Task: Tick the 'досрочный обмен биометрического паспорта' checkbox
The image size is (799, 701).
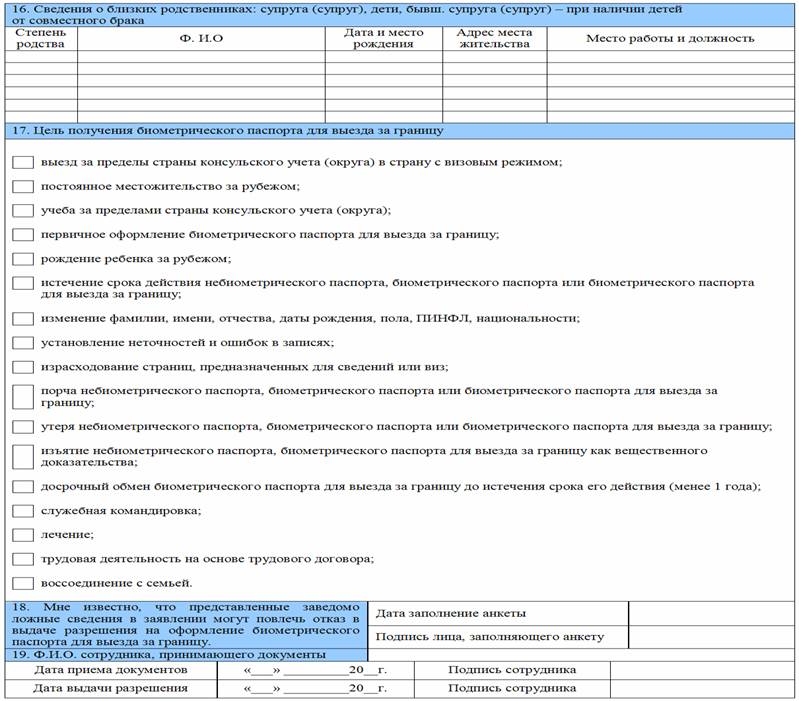Action: pyautogui.click(x=23, y=487)
